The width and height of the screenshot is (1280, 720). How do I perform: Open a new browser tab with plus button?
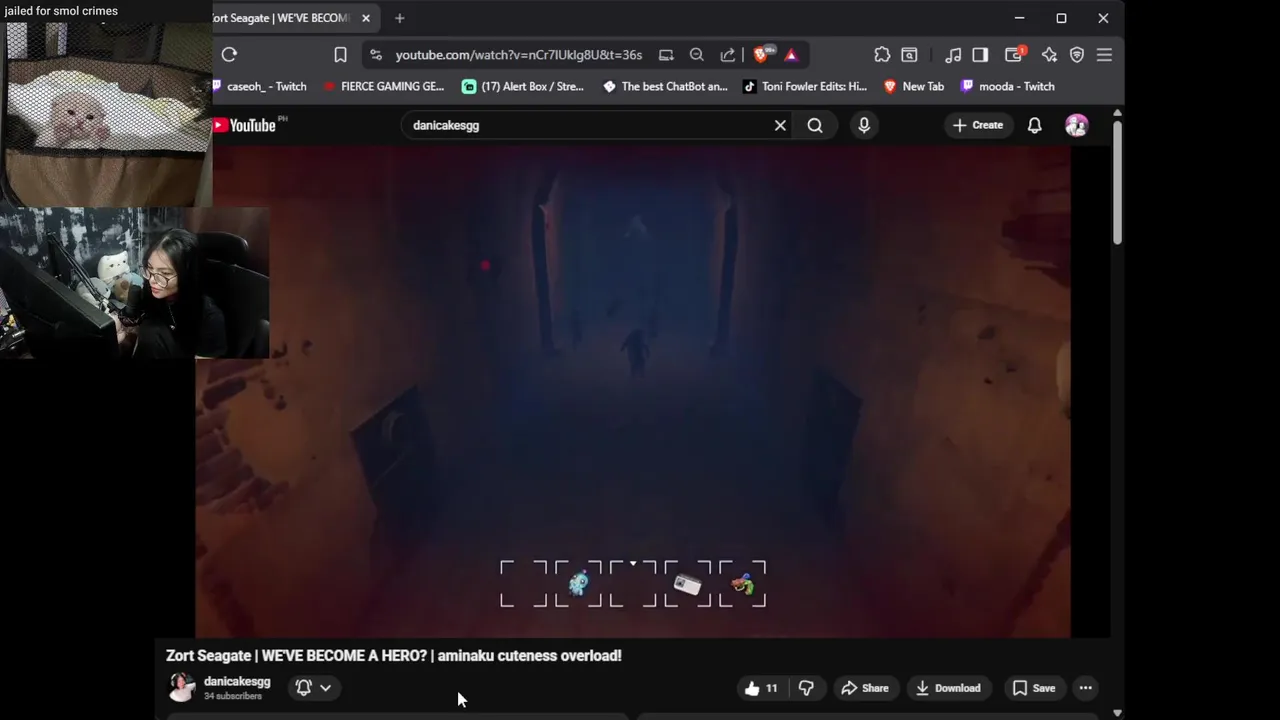pos(399,18)
